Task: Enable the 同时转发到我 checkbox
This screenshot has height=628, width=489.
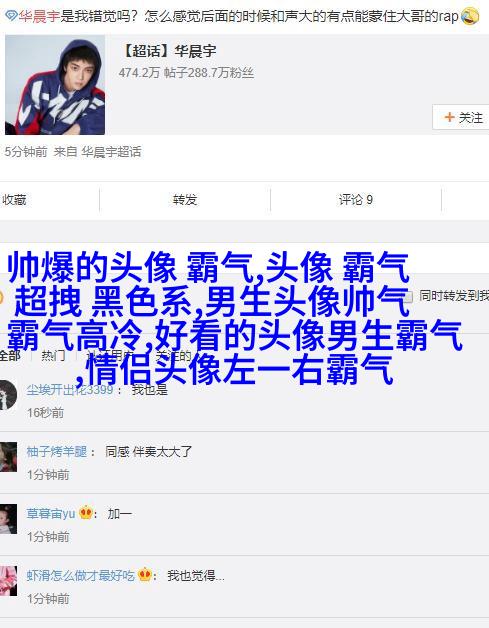Action: [408, 297]
